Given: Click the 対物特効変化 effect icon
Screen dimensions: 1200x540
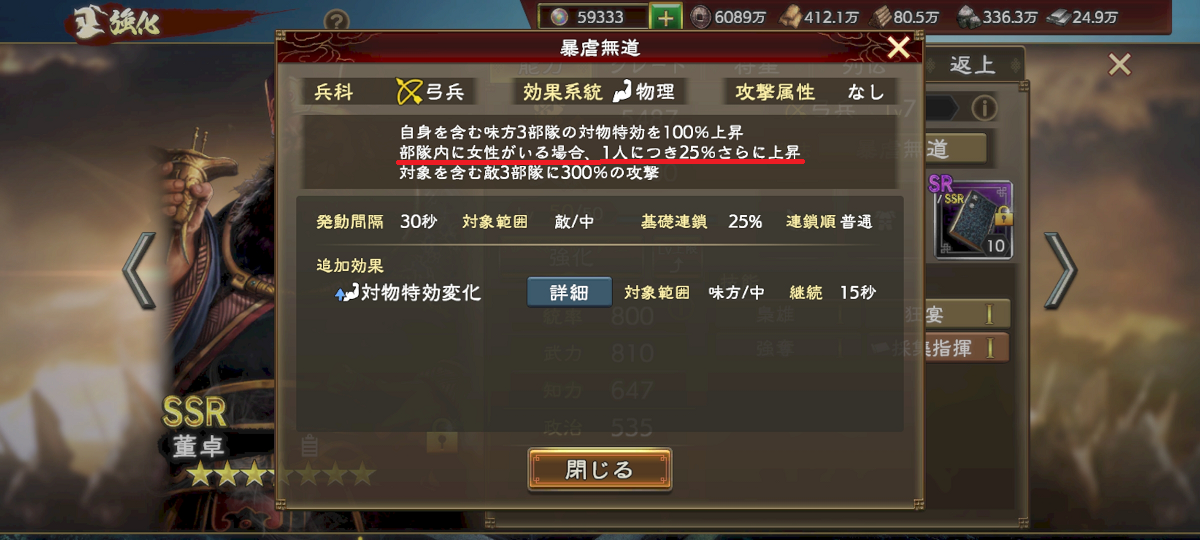Looking at the screenshot, I should tap(346, 293).
